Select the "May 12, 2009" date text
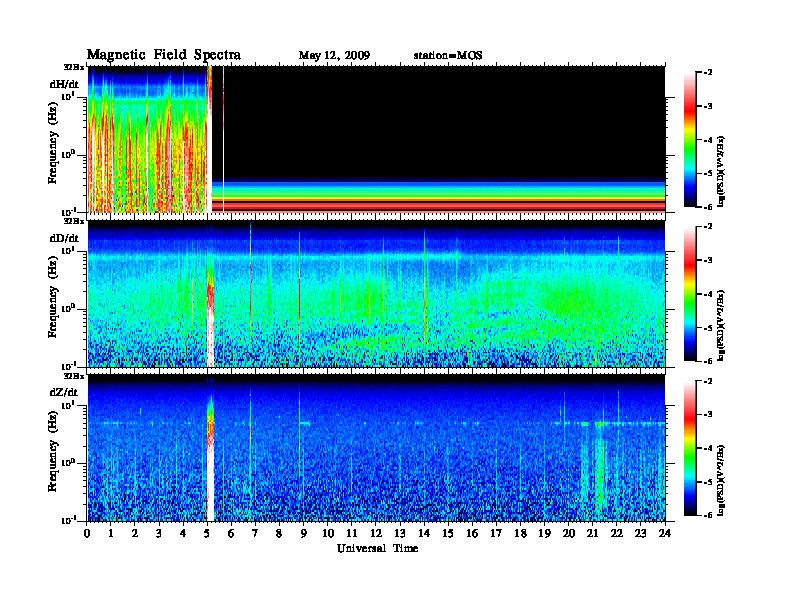 coord(334,56)
